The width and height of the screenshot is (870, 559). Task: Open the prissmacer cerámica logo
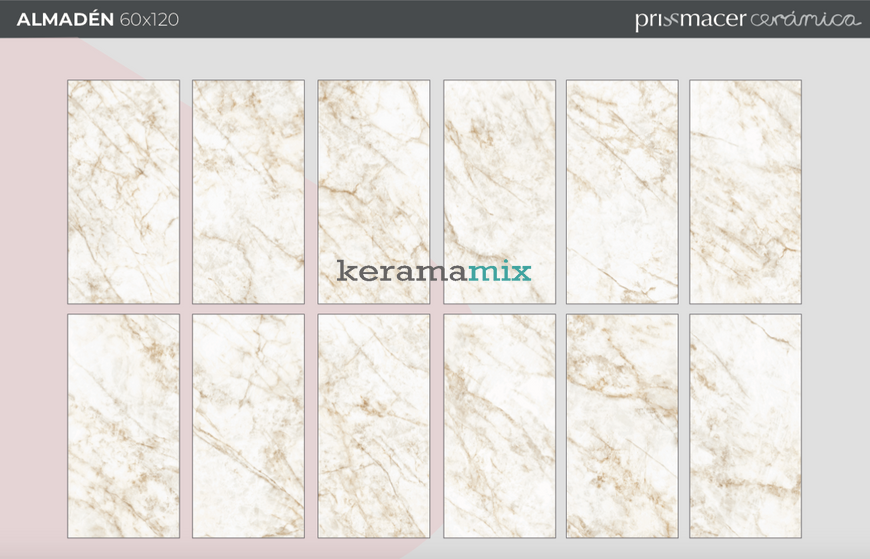point(747,20)
